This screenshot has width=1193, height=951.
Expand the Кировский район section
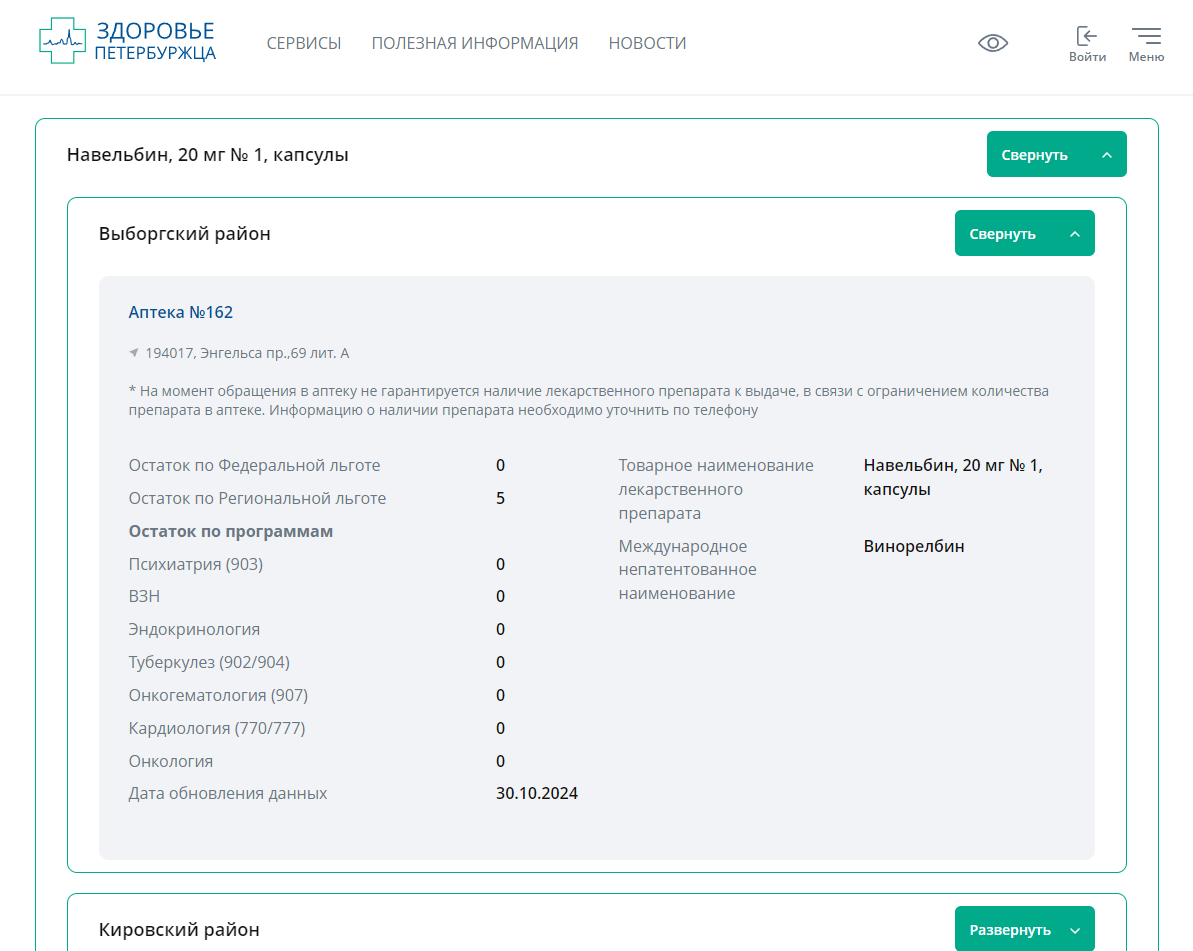[x=1024, y=929]
